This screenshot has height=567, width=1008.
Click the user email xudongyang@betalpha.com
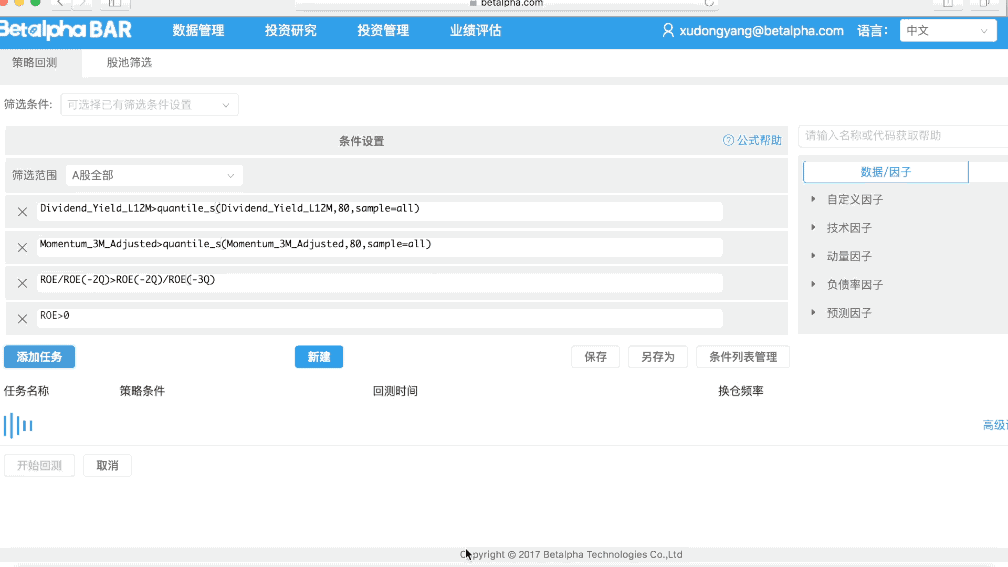[x=761, y=30]
